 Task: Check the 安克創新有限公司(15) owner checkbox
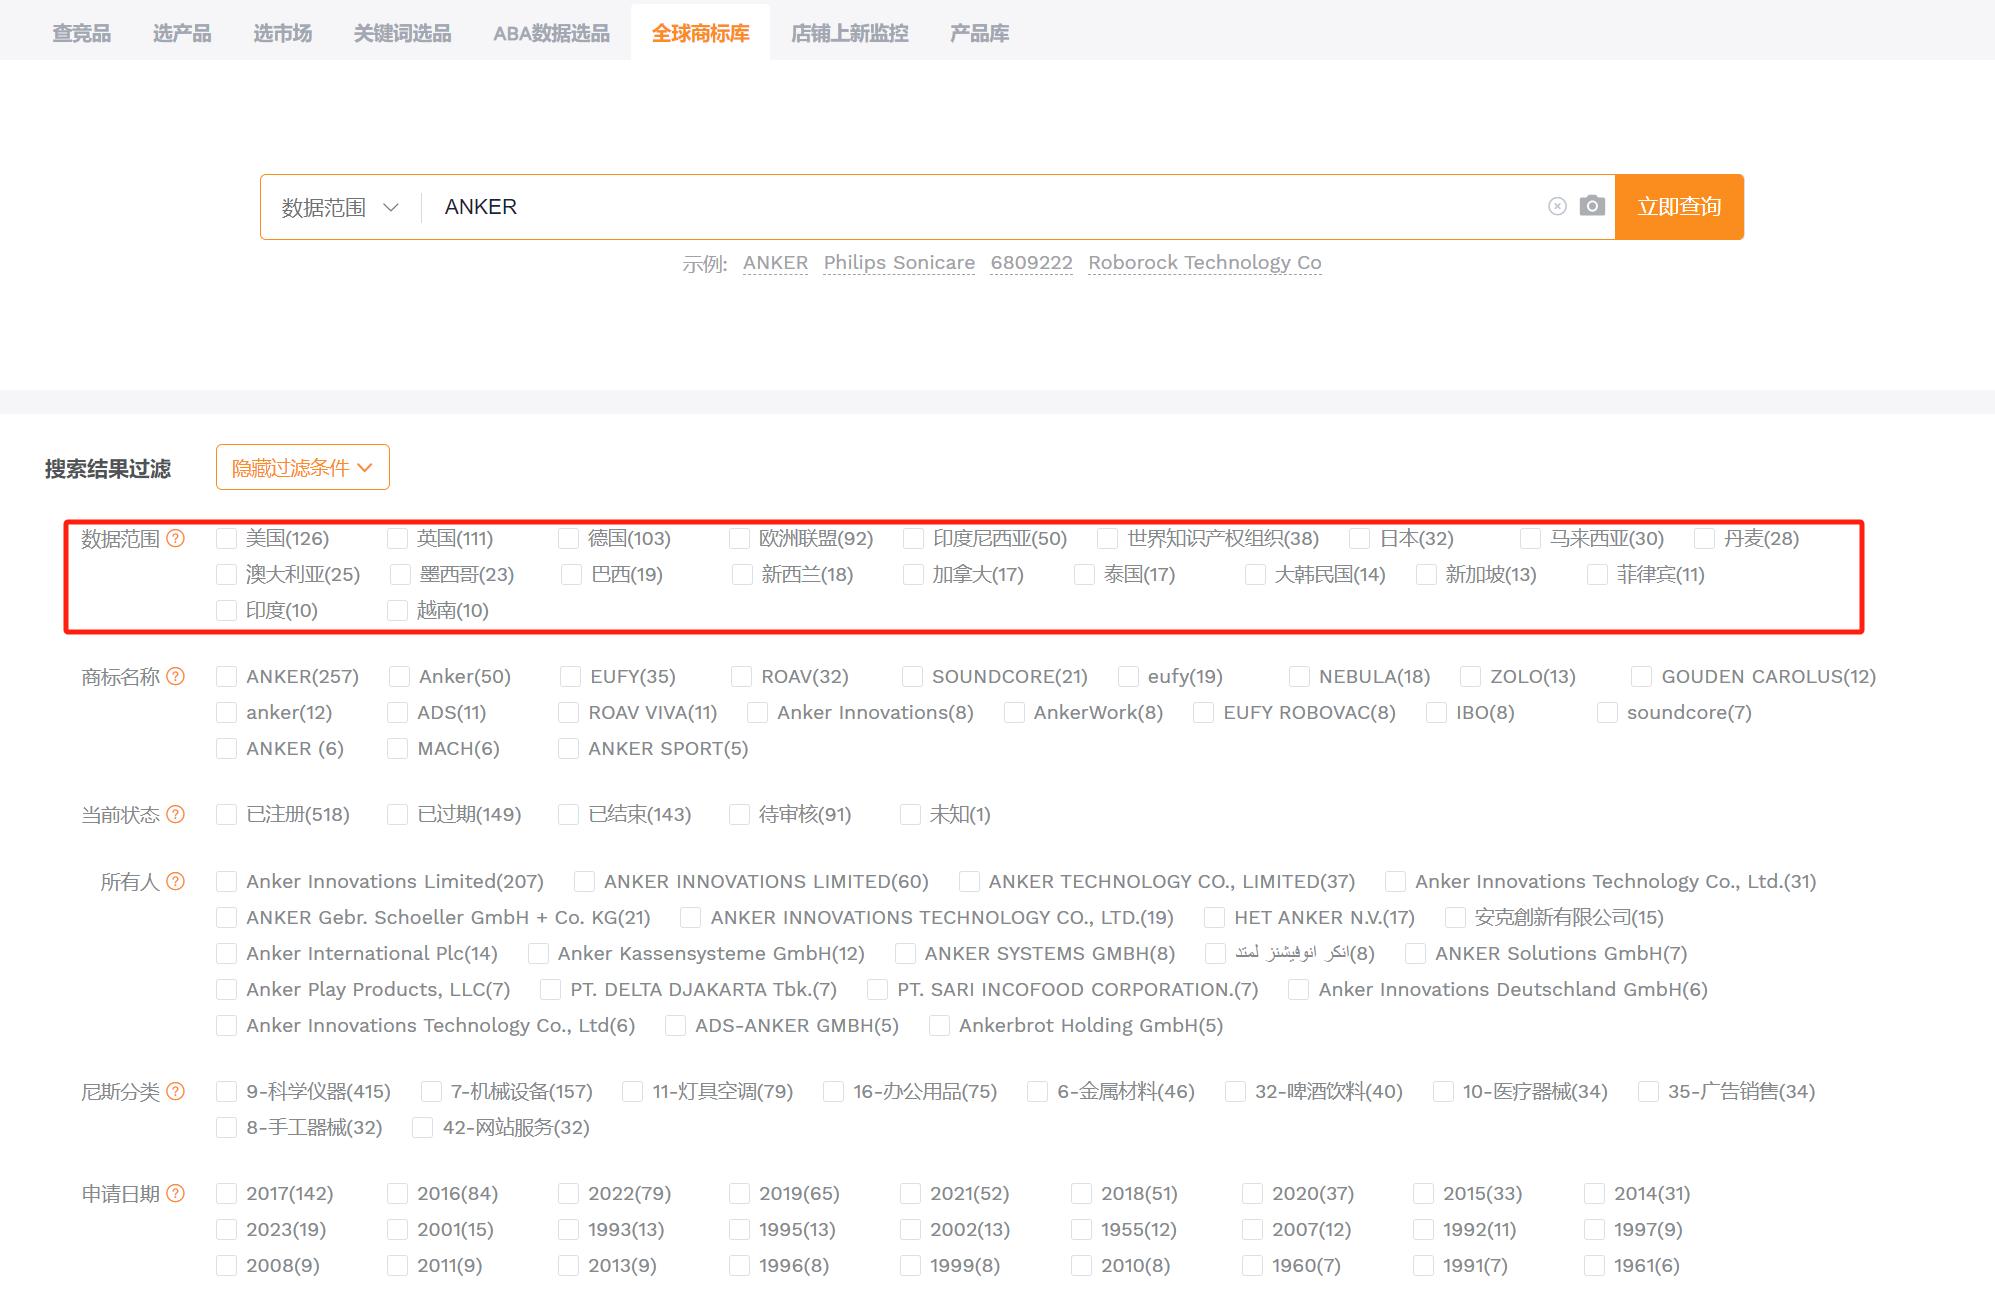1456,918
